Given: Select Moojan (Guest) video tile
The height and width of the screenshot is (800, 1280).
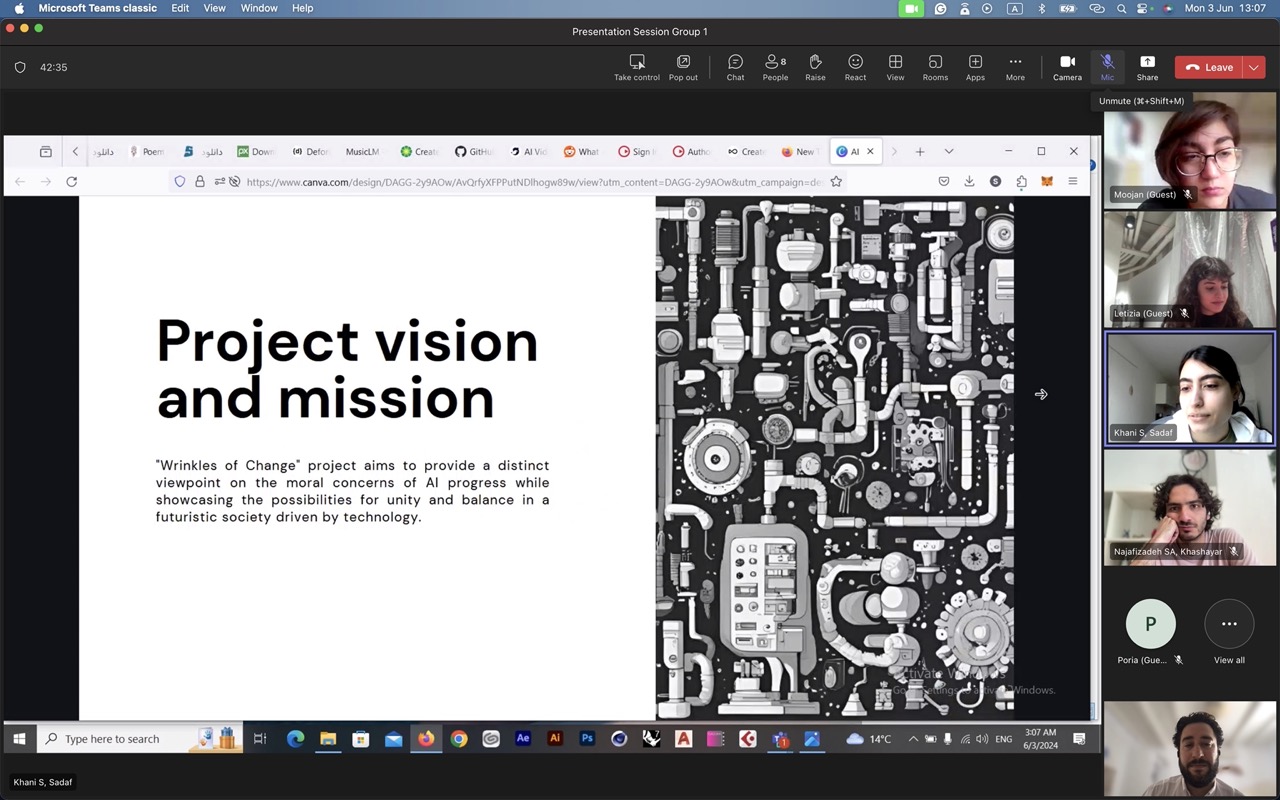Looking at the screenshot, I should tap(1190, 151).
